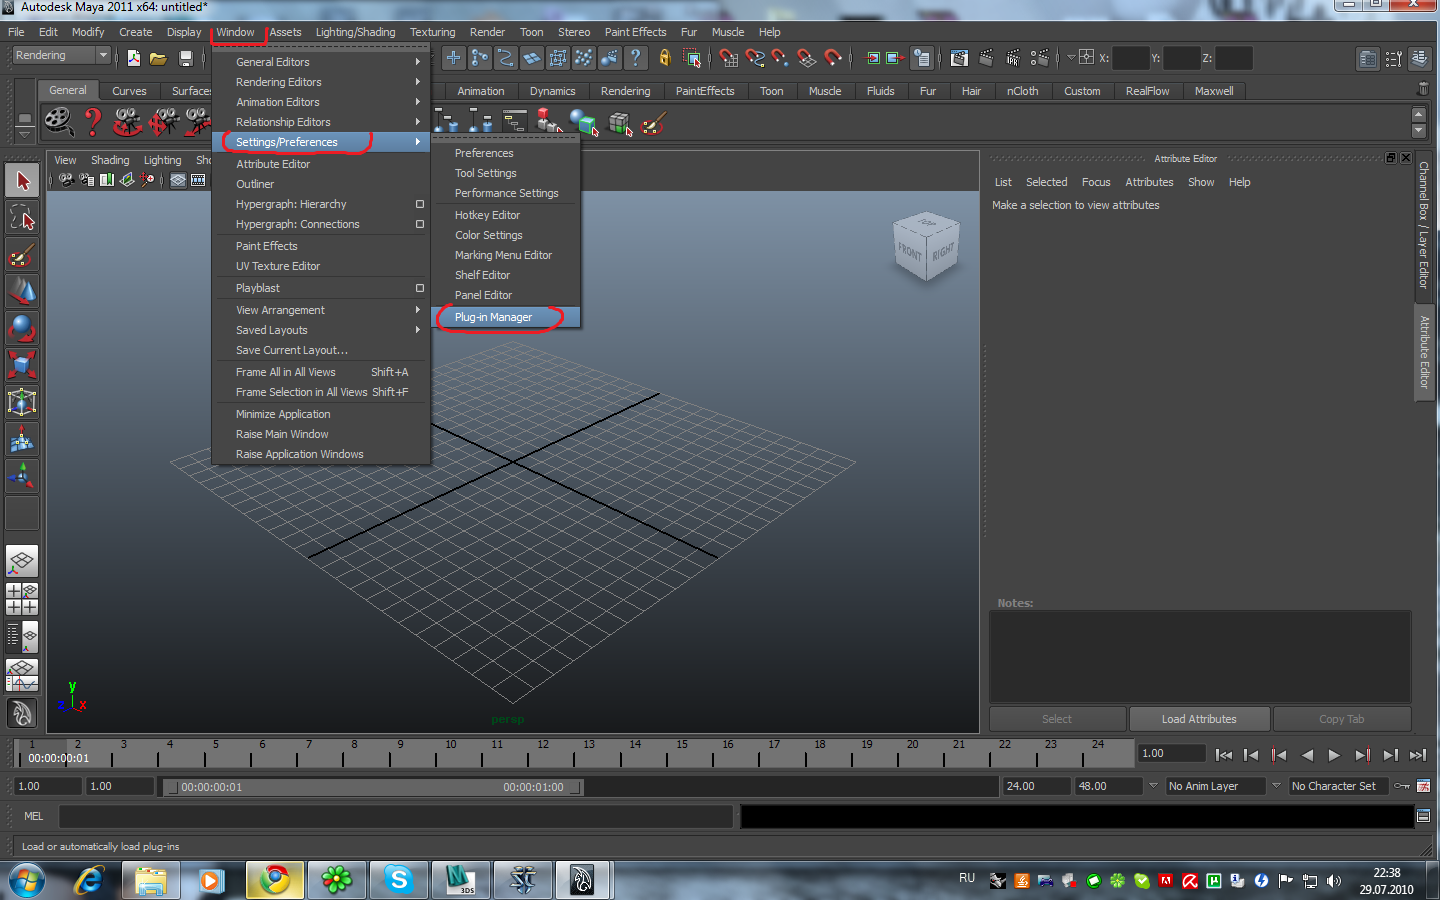Toggle snap to points magnet
1440x900 pixels.
(781, 58)
